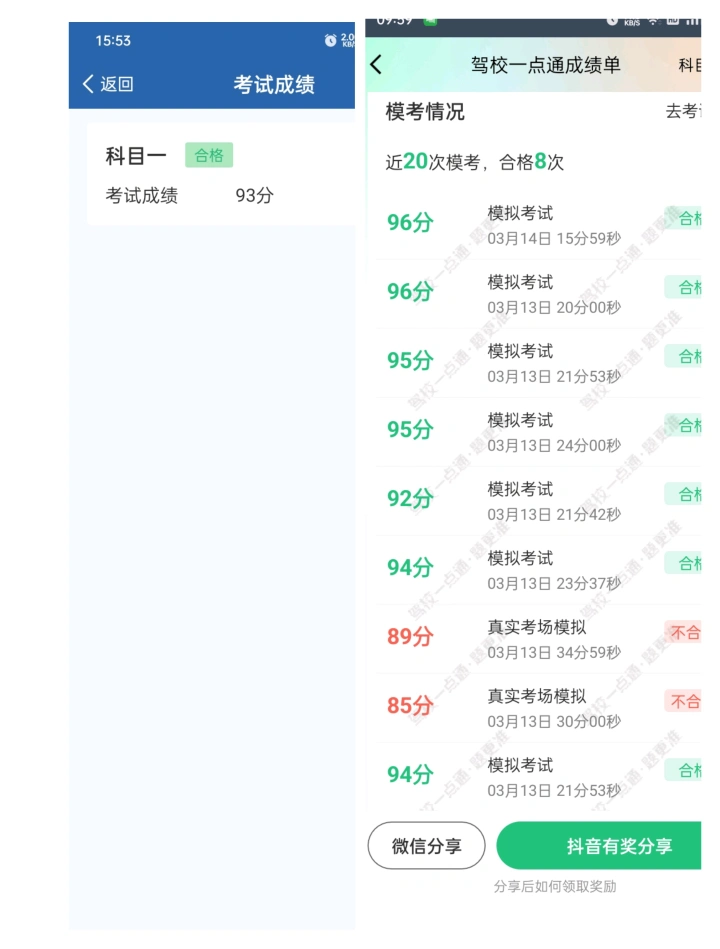Image resolution: width=720 pixels, height=949 pixels.
Task: Switch to the 科目 tab in the header
Action: (x=689, y=65)
